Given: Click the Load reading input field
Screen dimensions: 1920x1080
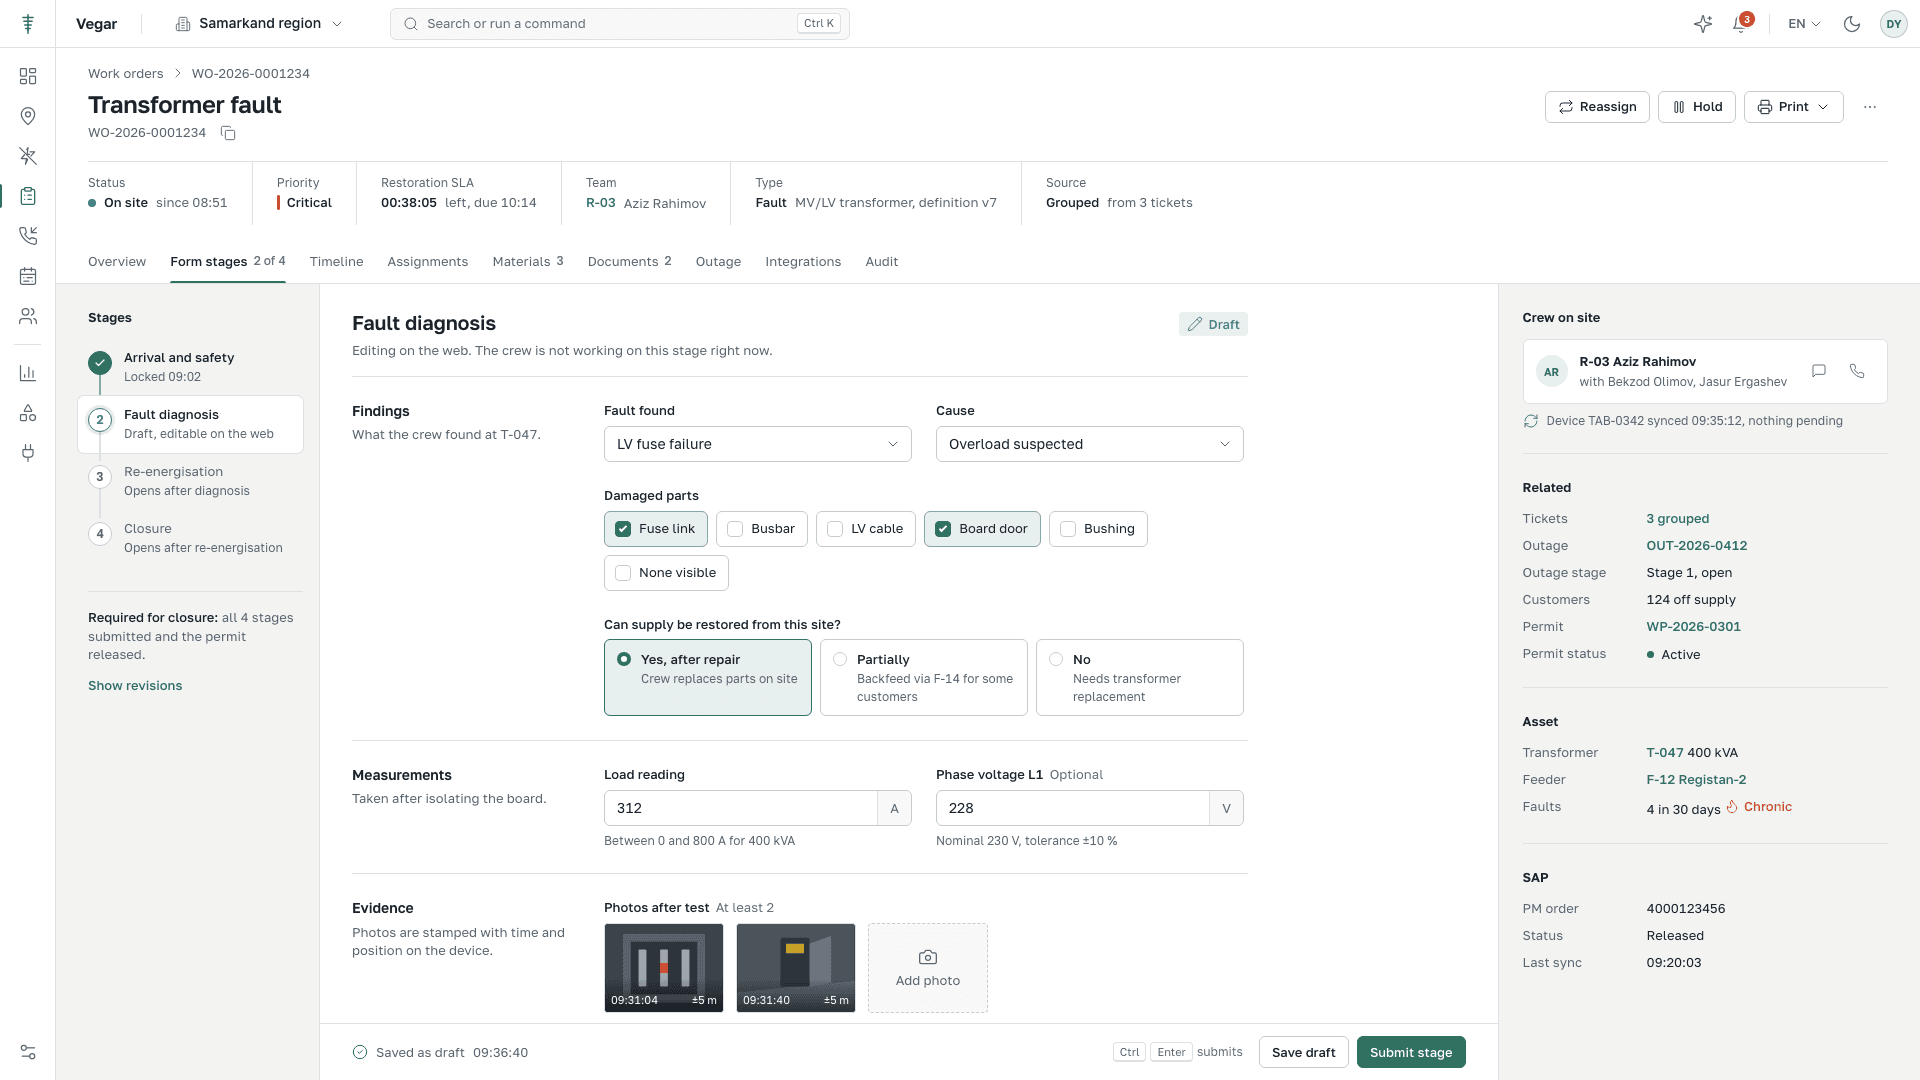Looking at the screenshot, I should pyautogui.click(x=740, y=808).
